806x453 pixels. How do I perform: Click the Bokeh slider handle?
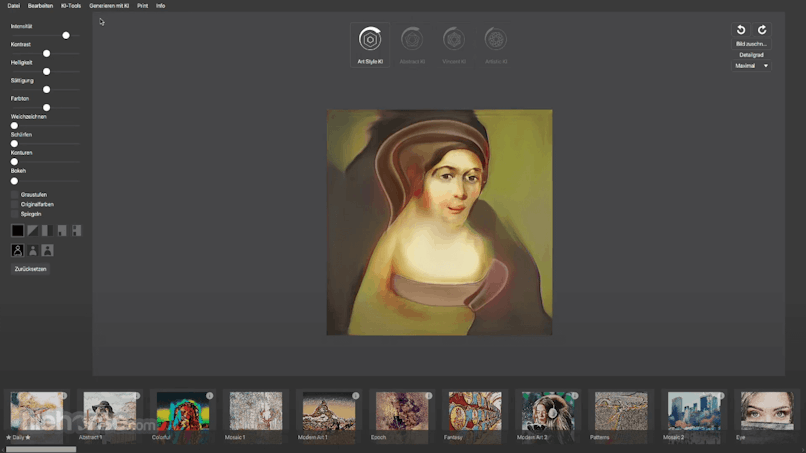[14, 181]
